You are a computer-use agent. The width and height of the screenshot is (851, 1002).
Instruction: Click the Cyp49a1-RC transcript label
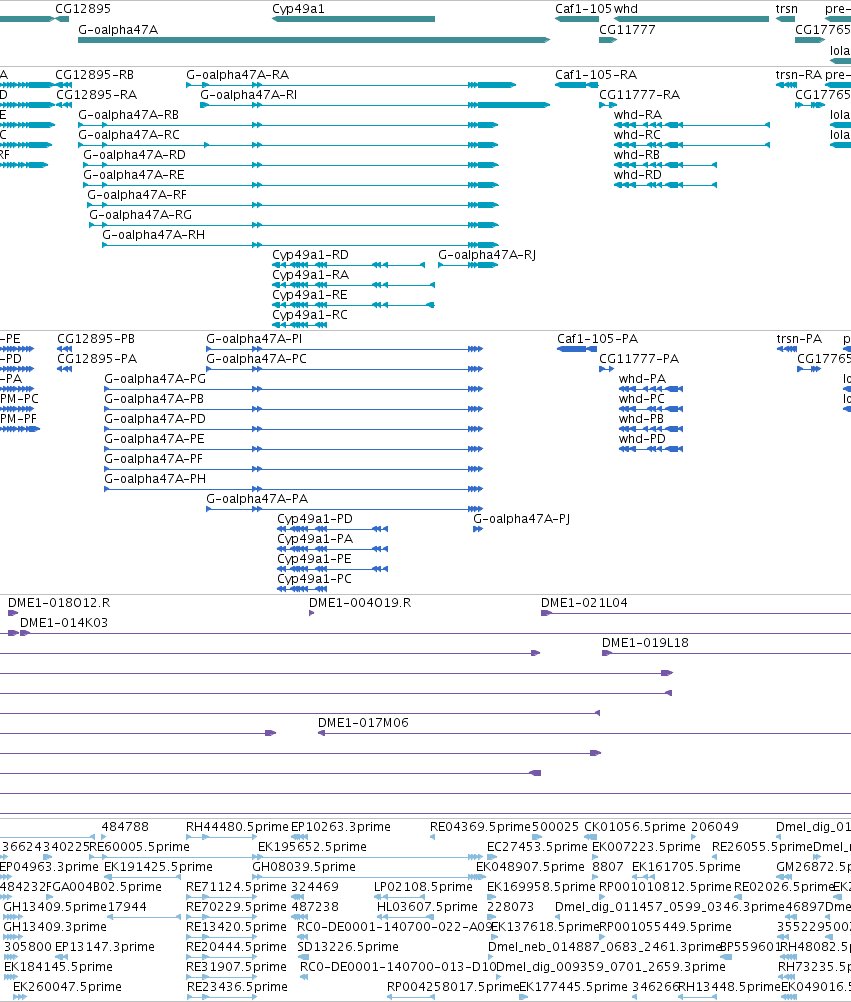point(310,315)
